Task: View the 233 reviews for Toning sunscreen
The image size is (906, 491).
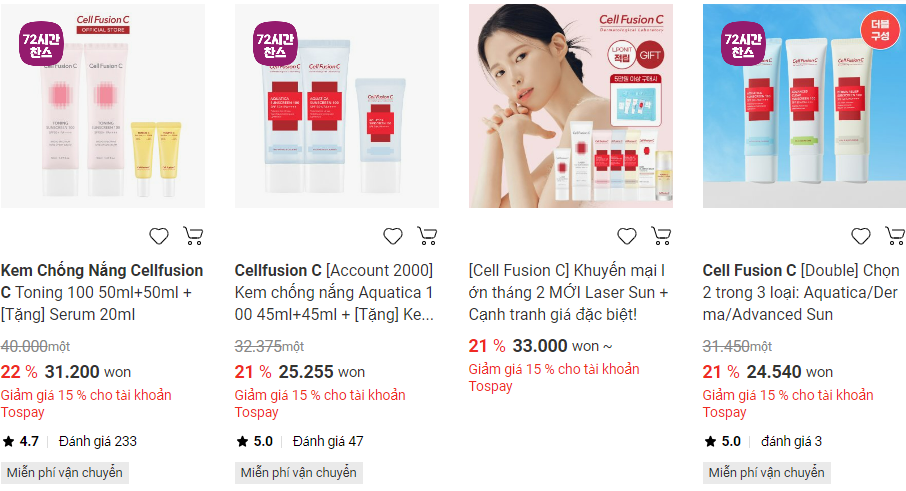Action: (98, 441)
